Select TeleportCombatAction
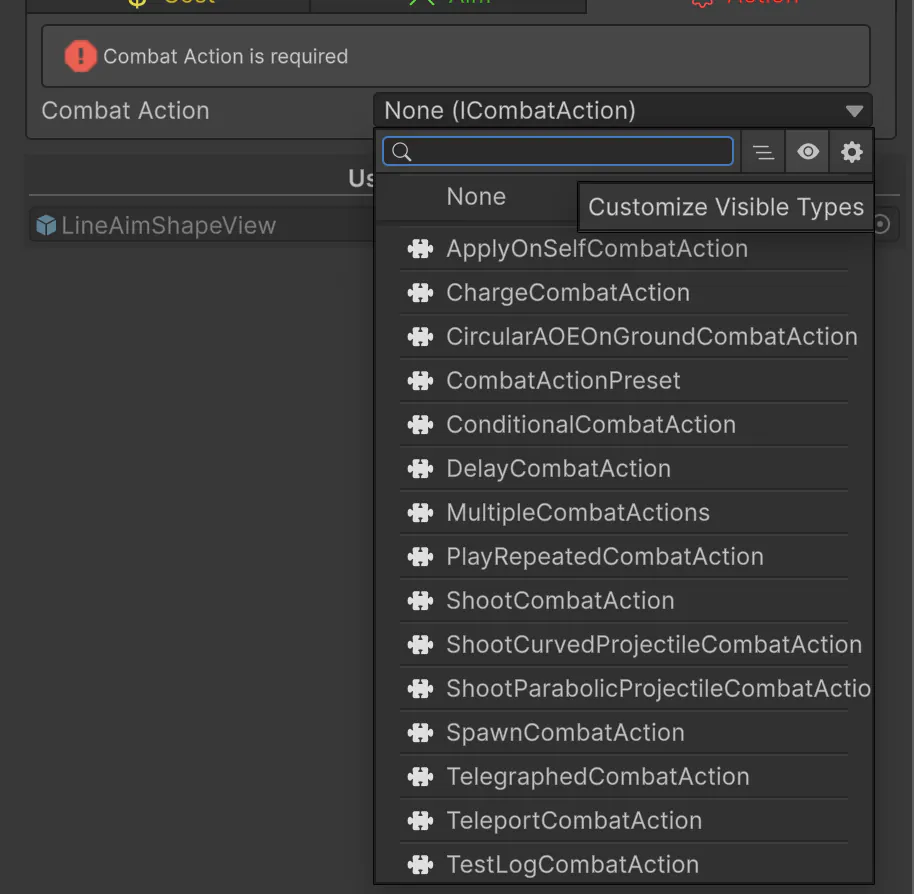Image resolution: width=914 pixels, height=894 pixels. pyautogui.click(x=624, y=821)
